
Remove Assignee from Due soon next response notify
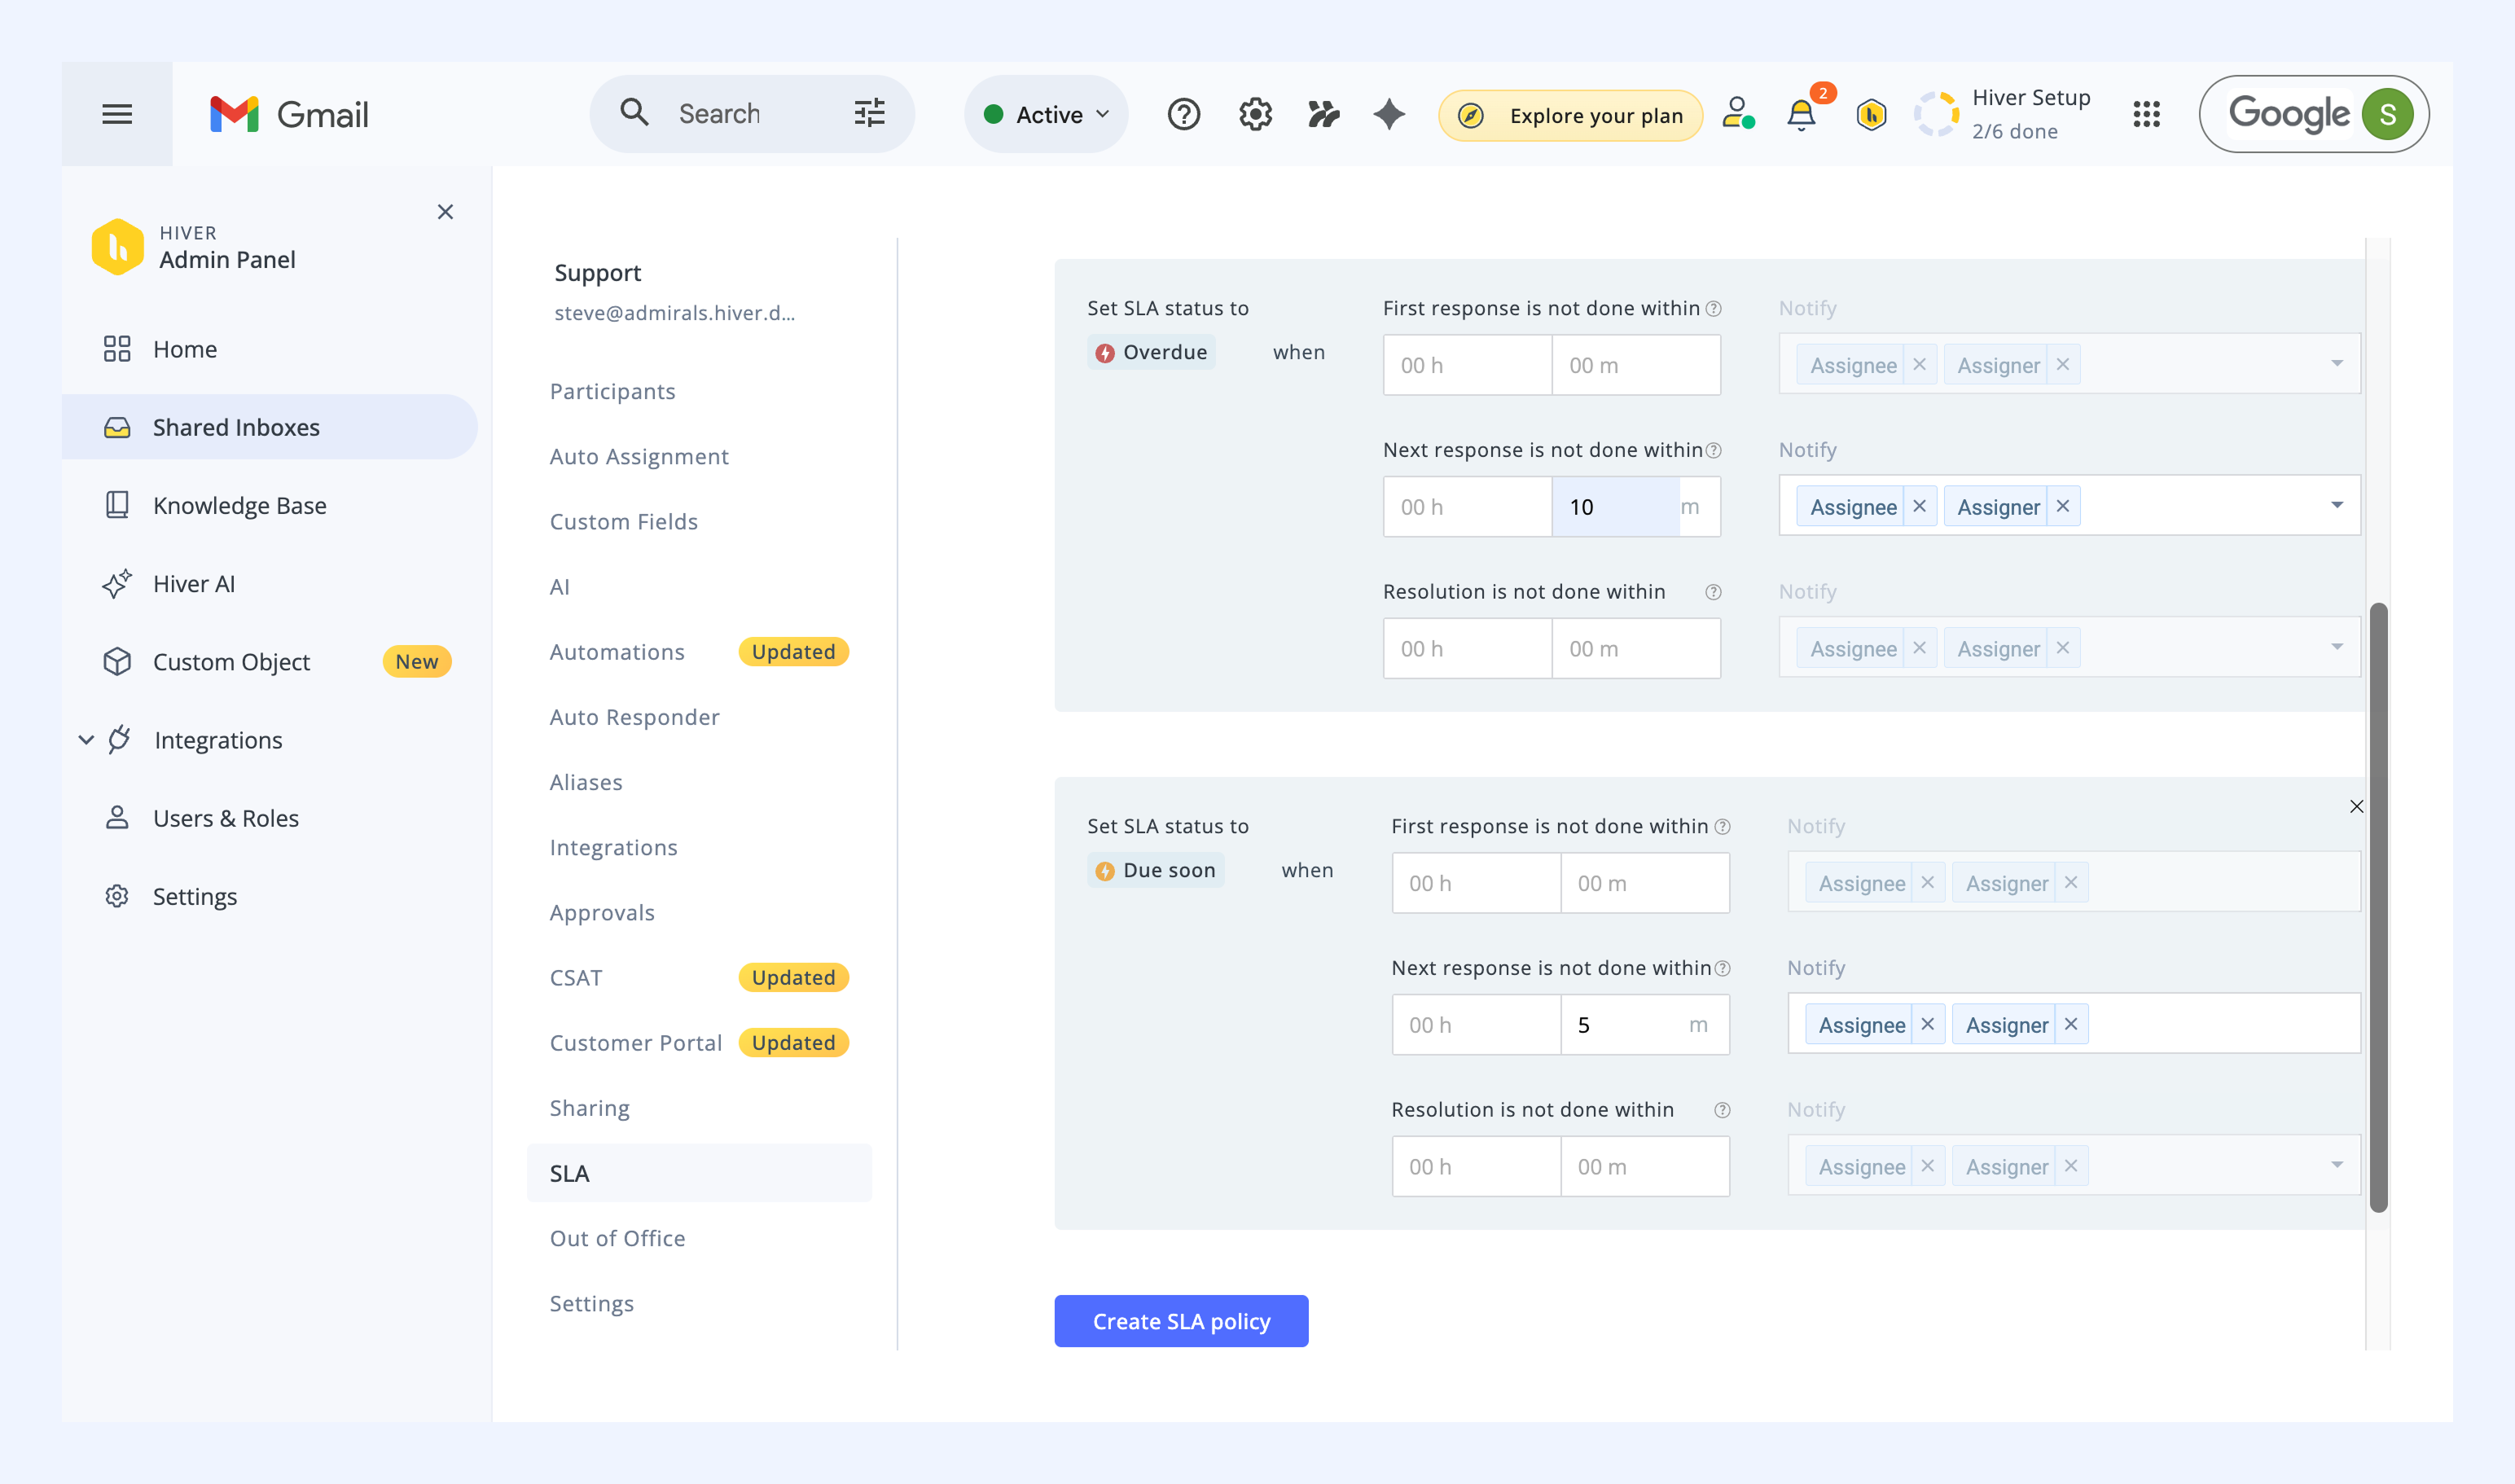pos(1927,1024)
